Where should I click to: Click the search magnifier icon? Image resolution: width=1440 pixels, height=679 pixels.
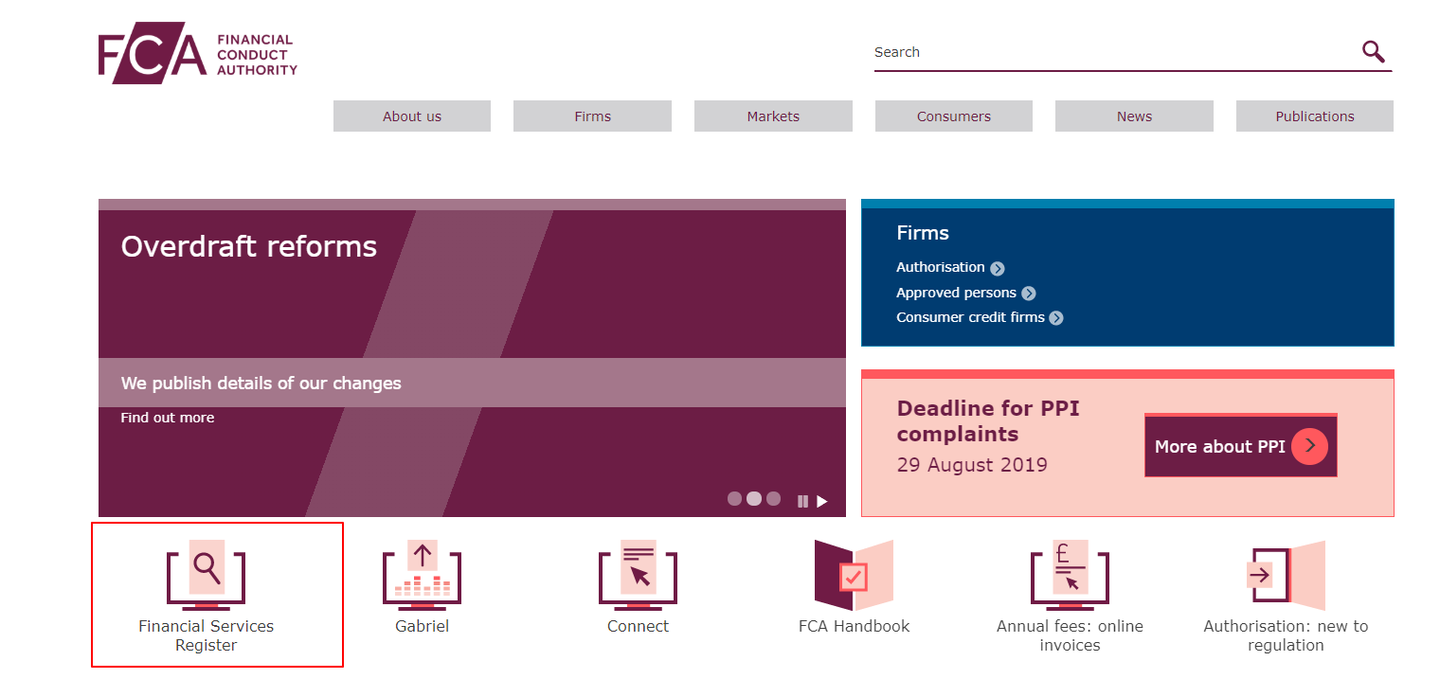pyautogui.click(x=1373, y=52)
